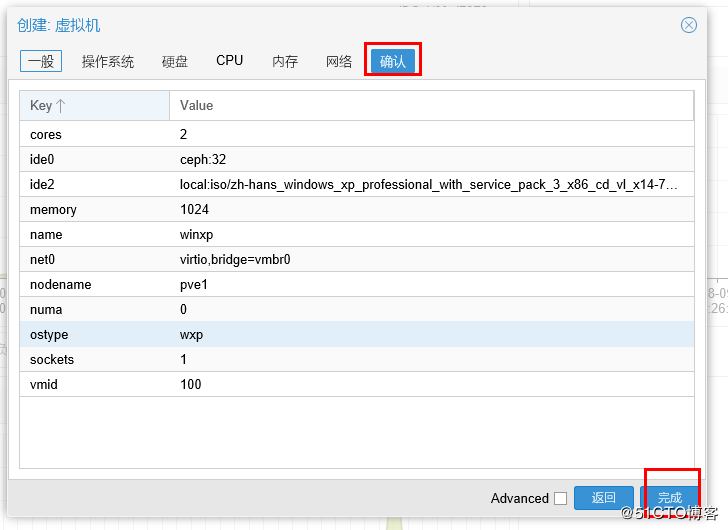Screen dimensions: 728x530
Task: Select the 确认 tab
Action: click(x=393, y=61)
